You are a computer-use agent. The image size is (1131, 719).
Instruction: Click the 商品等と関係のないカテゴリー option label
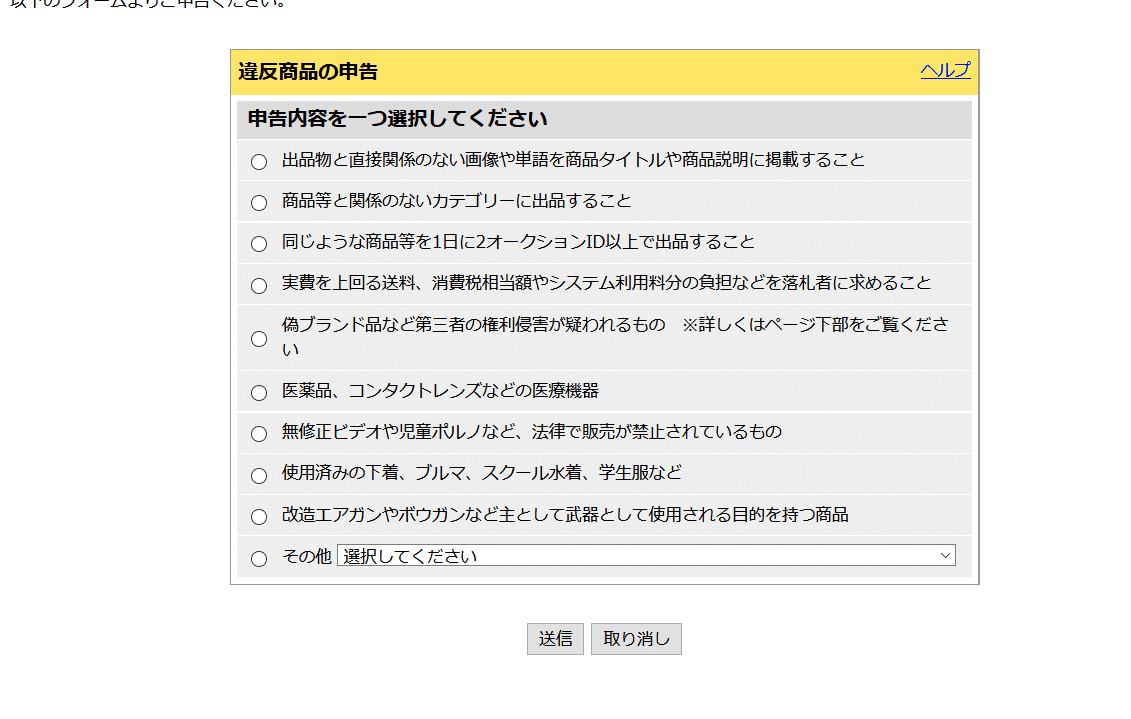(456, 201)
